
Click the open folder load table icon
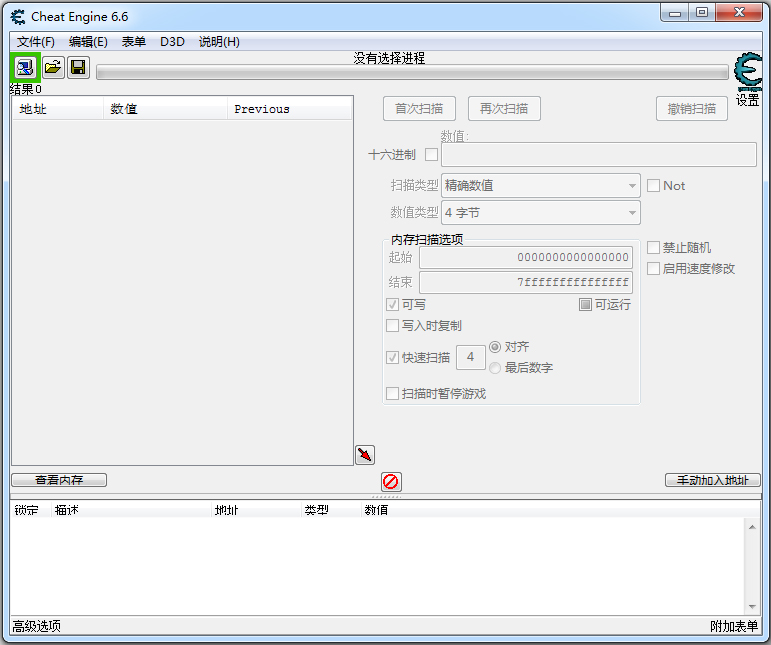point(53,67)
